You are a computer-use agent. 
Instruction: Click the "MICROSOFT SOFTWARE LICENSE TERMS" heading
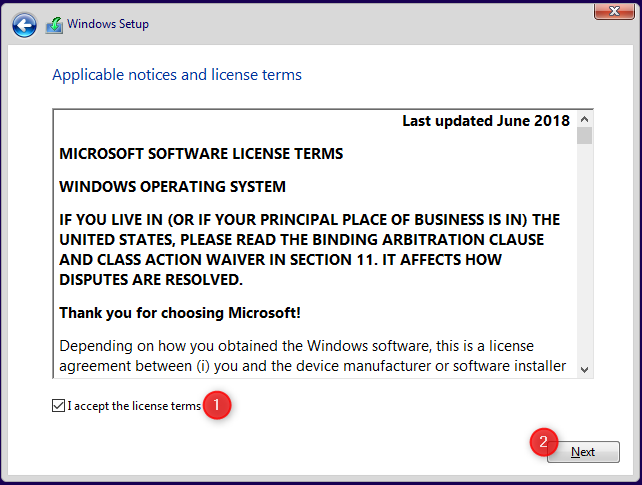tap(201, 153)
